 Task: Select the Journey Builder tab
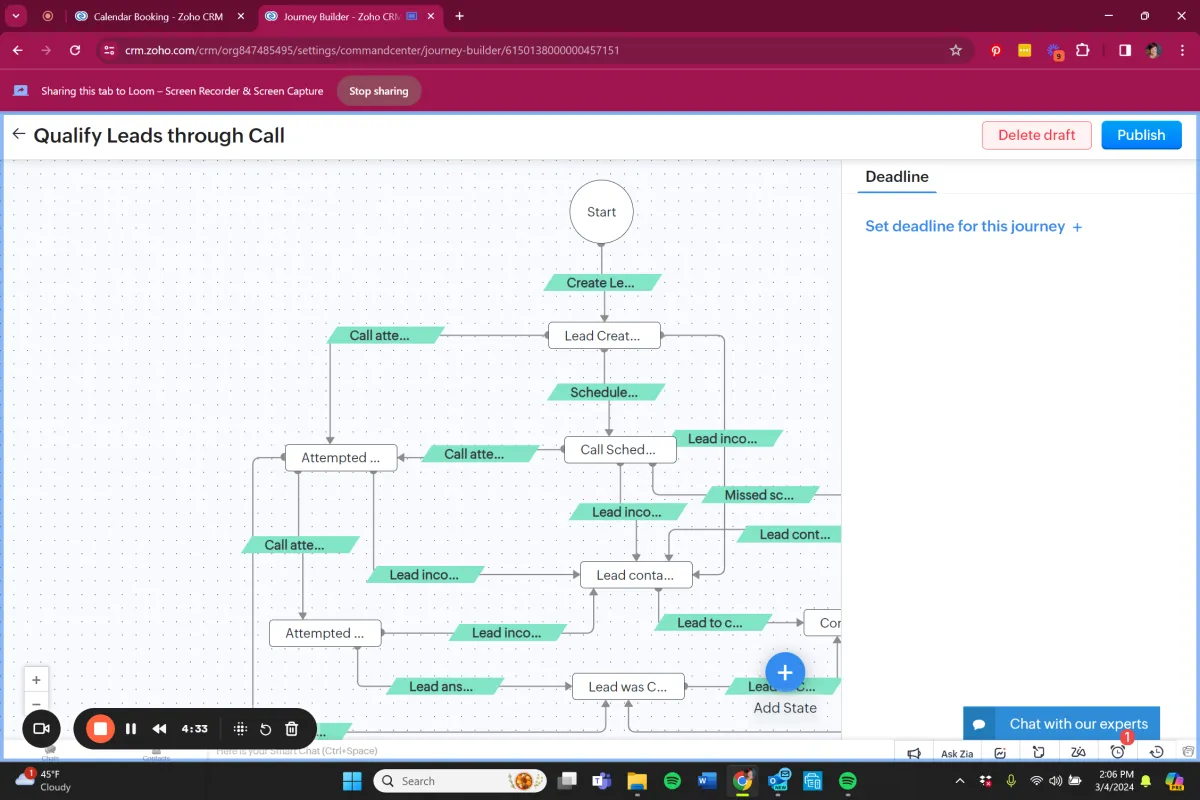[x=342, y=16]
